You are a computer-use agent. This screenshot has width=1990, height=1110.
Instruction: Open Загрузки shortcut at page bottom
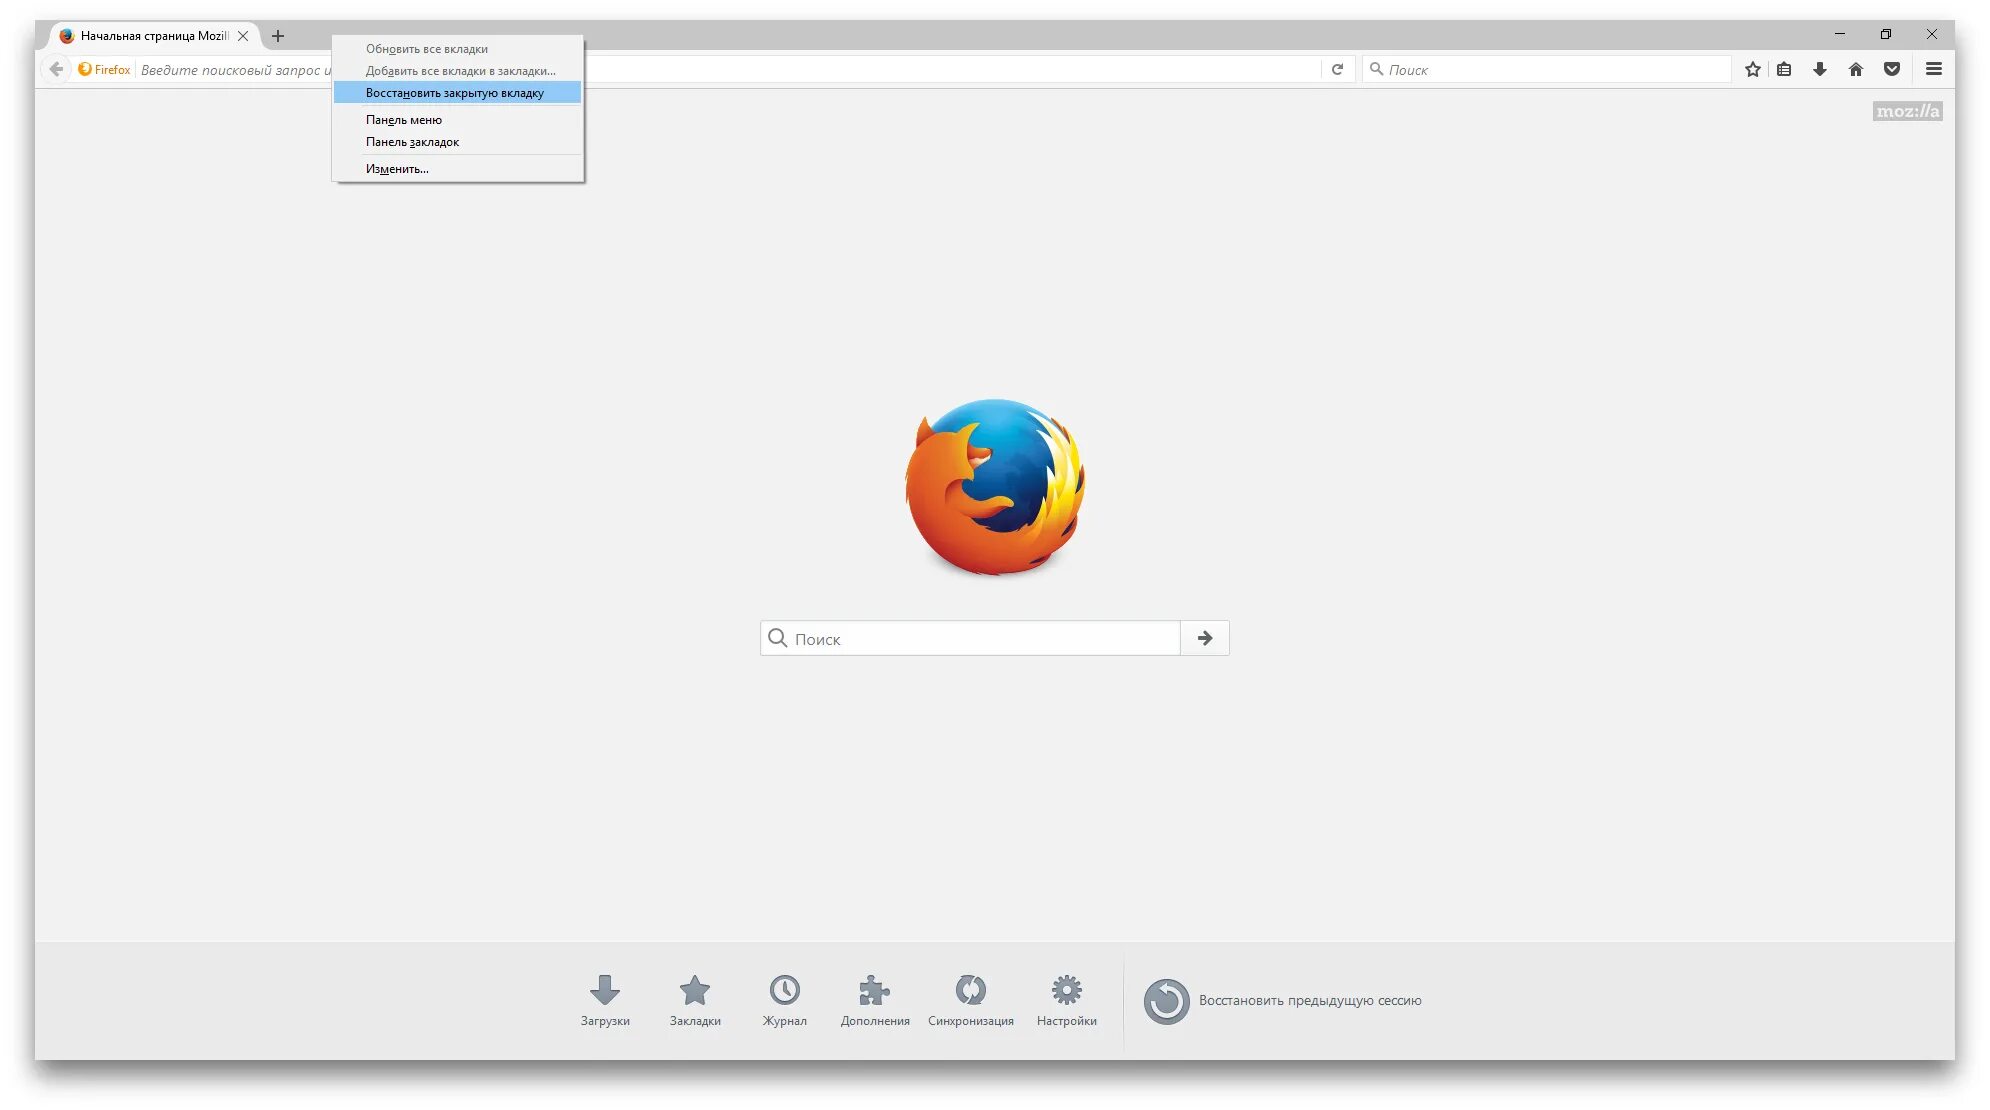pos(605,999)
